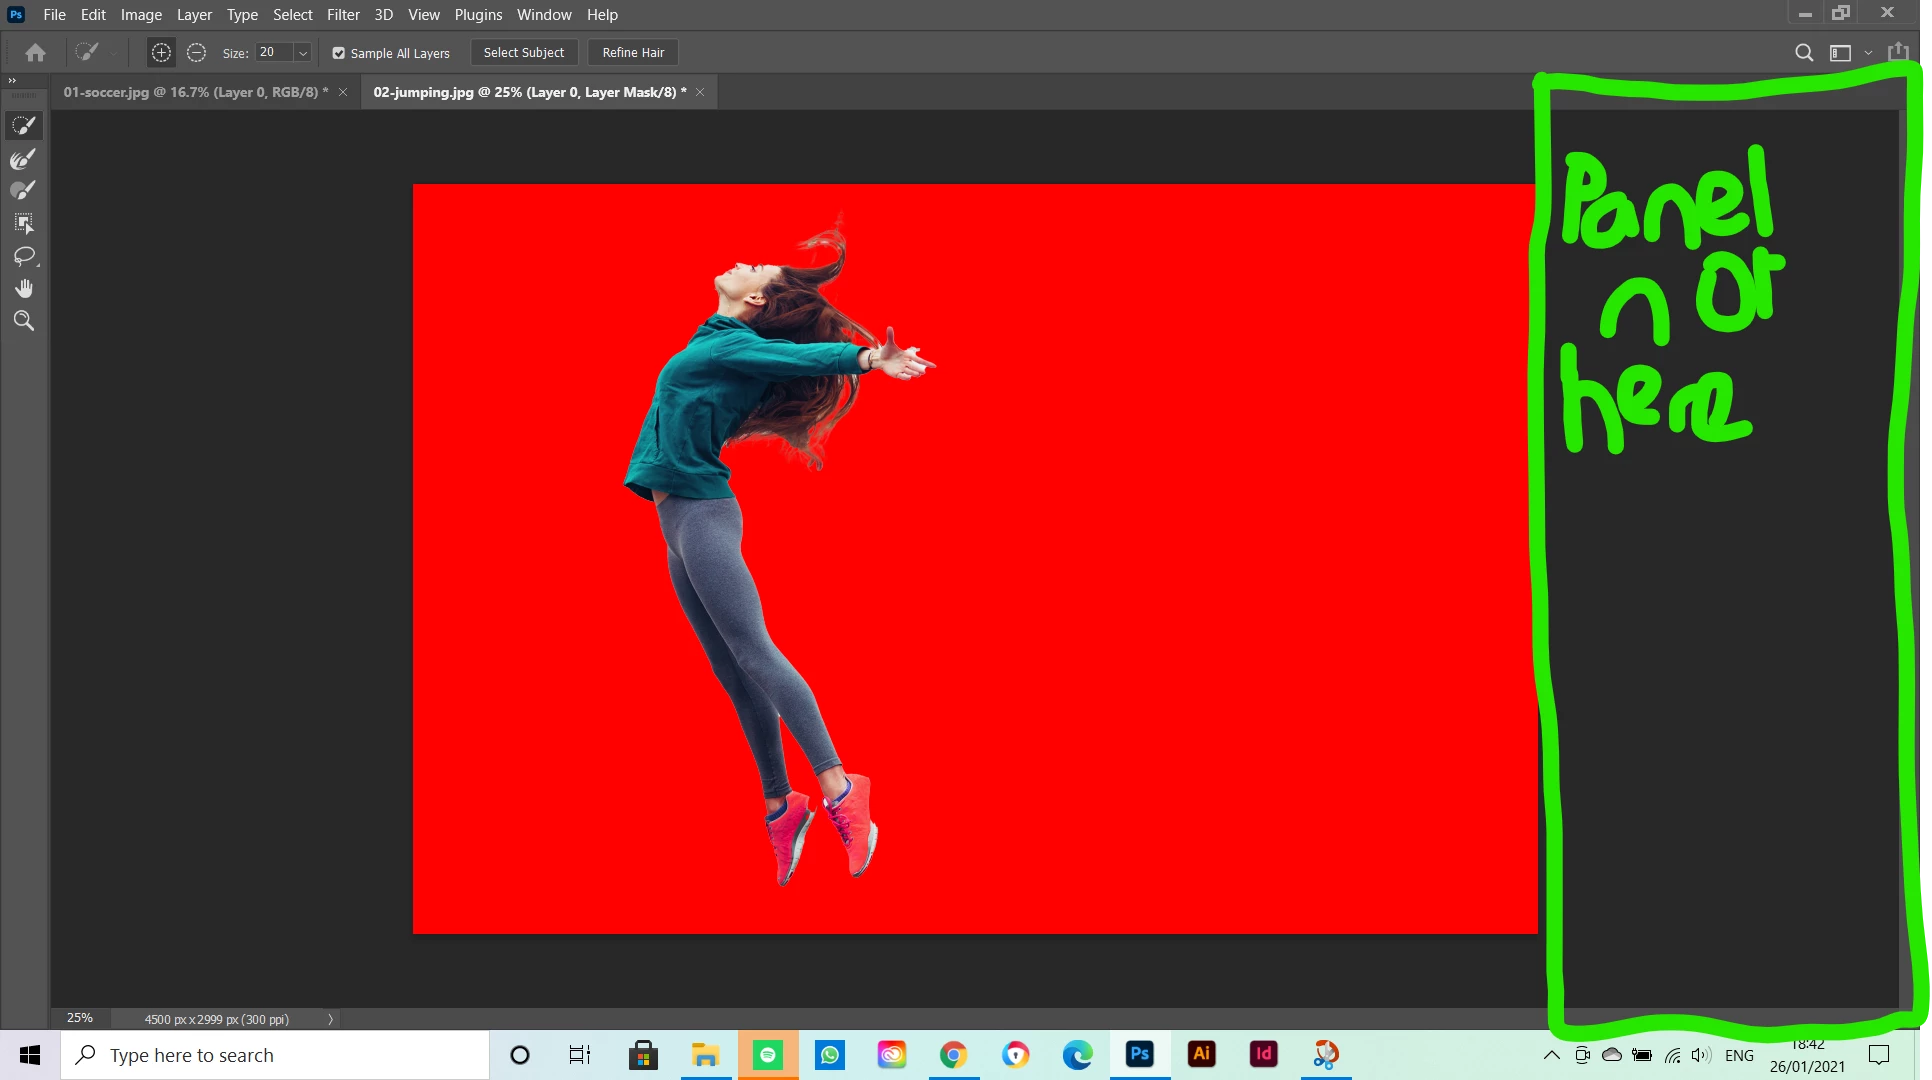Viewport: 1932px width, 1080px height.
Task: Expand the collapsed toolbar double arrows
Action: pos(12,81)
